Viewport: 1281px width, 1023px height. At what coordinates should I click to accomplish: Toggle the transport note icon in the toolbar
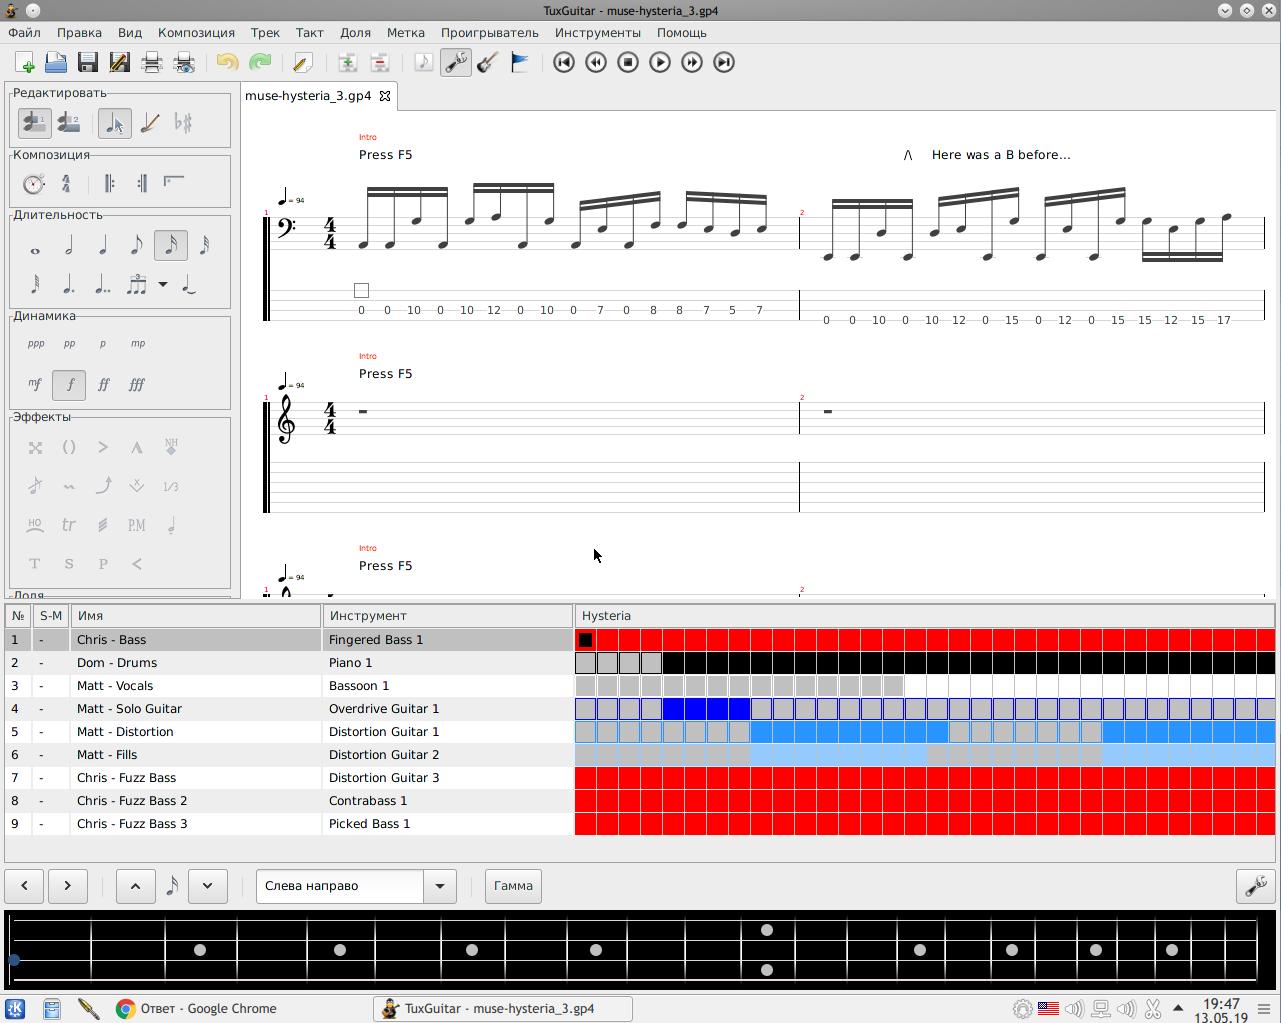pos(424,62)
